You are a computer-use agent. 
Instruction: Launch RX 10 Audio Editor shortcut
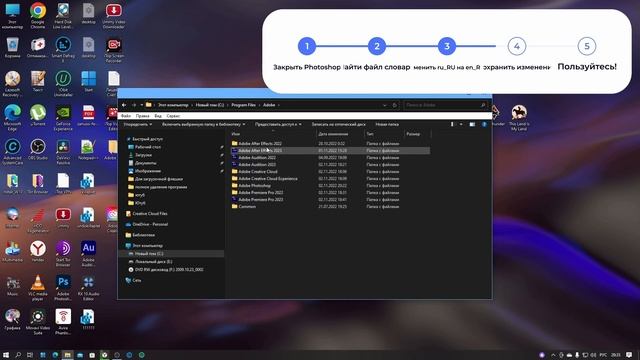(x=88, y=287)
